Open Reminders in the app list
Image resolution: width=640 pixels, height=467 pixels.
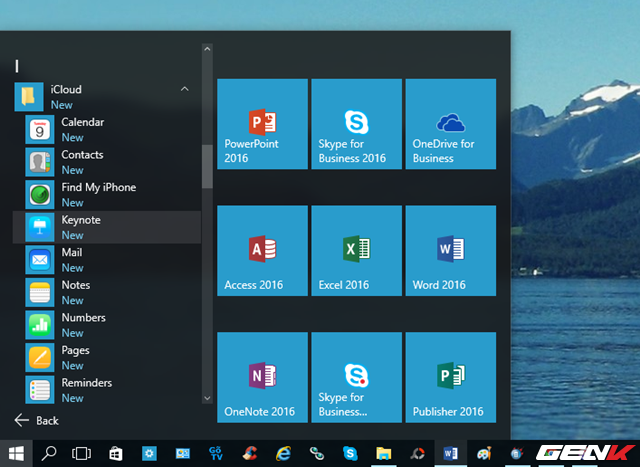pyautogui.click(x=86, y=390)
